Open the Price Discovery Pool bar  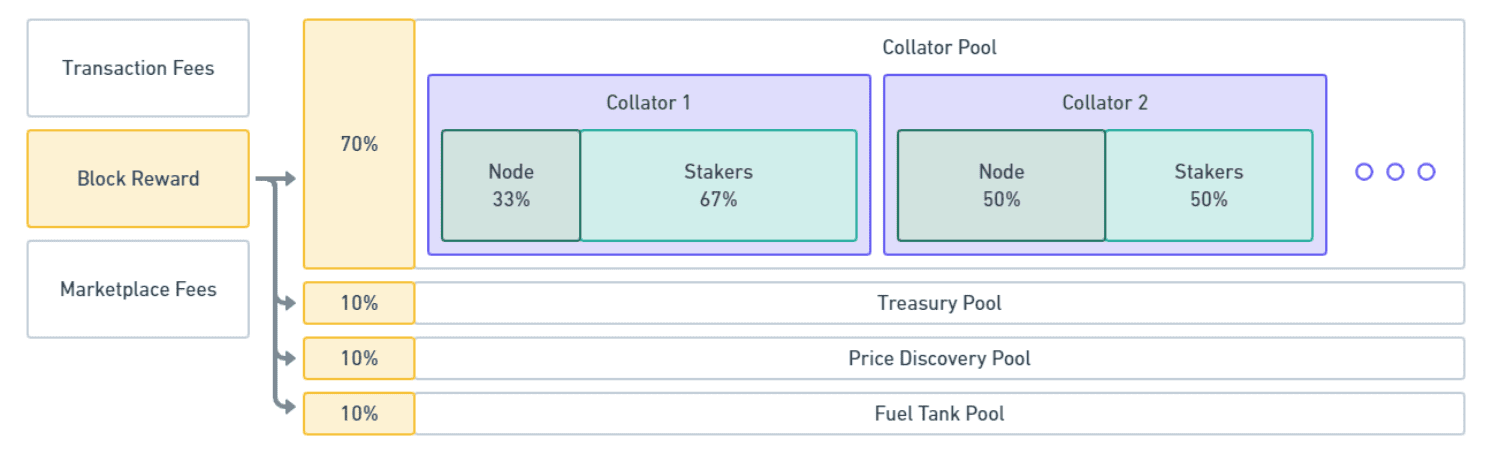(939, 358)
